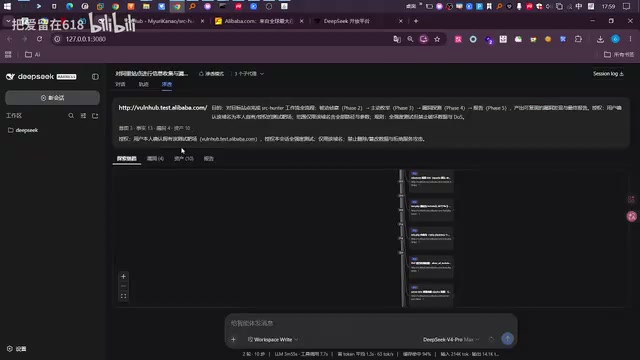Open the taskbar notification center
This screenshot has width=640, height=360.
(627, 6)
